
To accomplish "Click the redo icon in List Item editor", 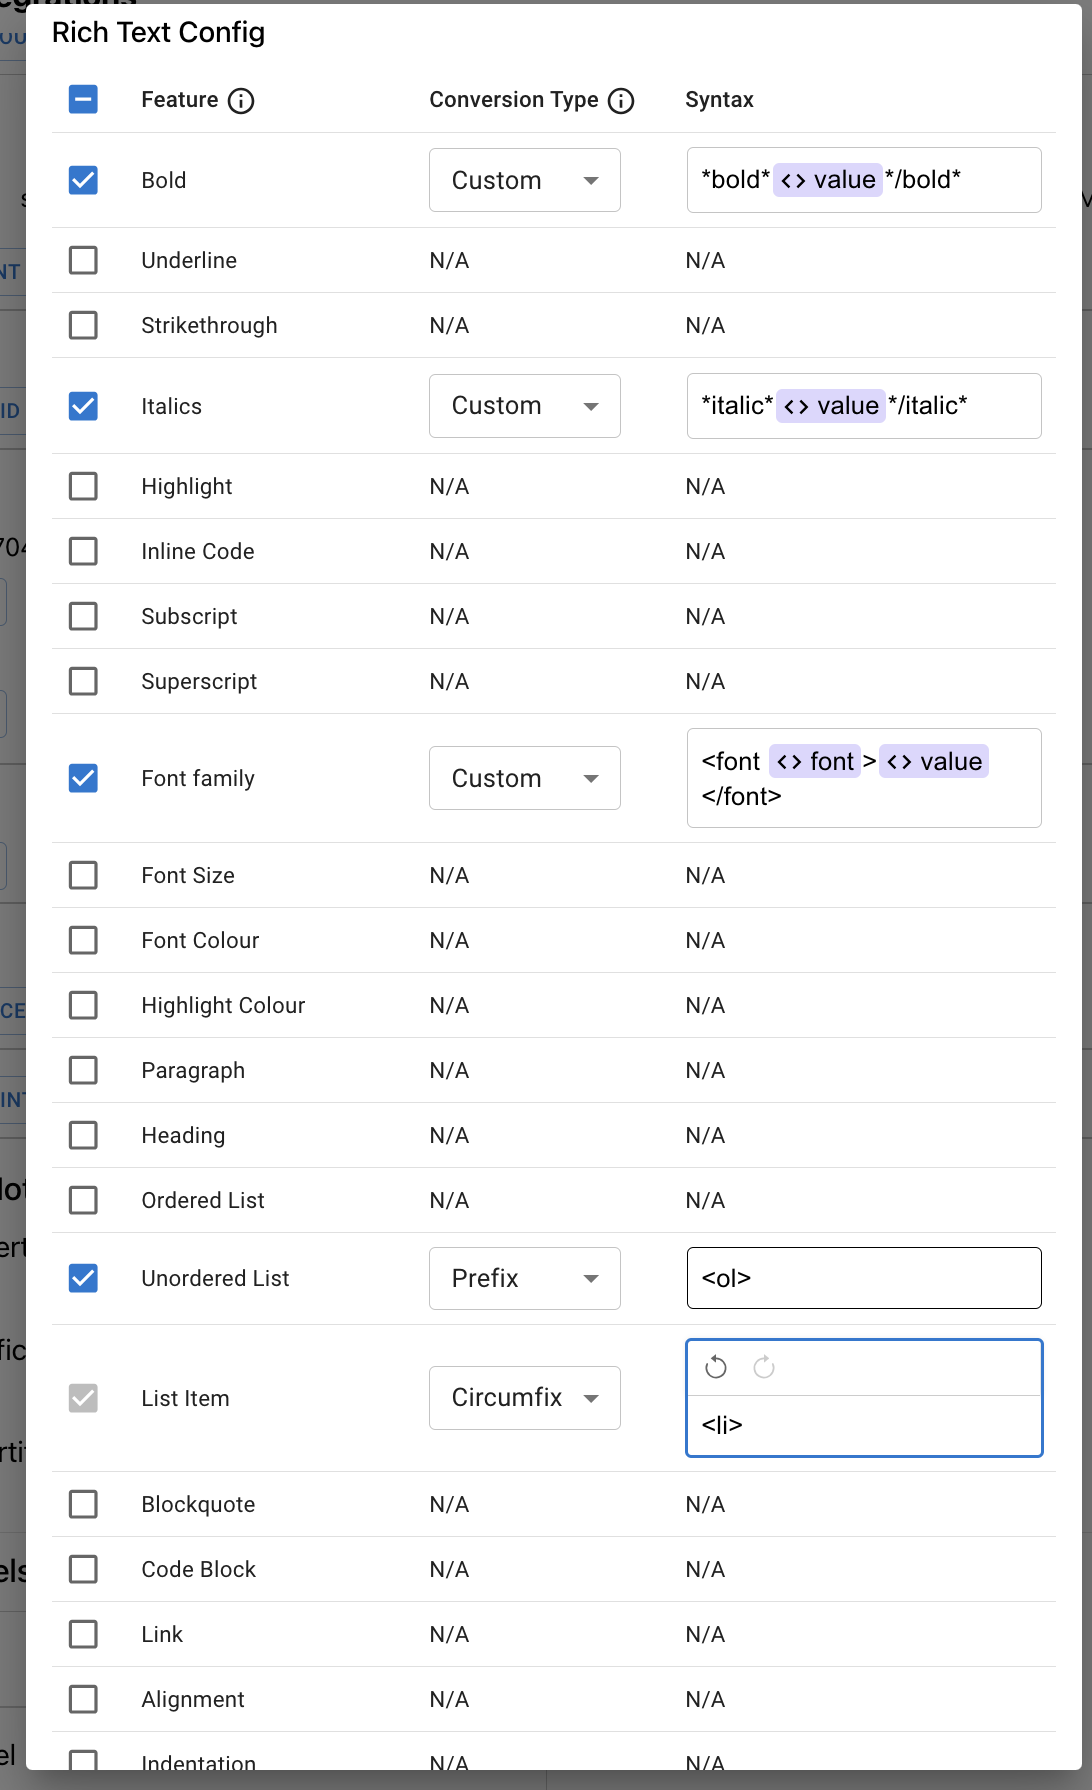I will (x=764, y=1367).
